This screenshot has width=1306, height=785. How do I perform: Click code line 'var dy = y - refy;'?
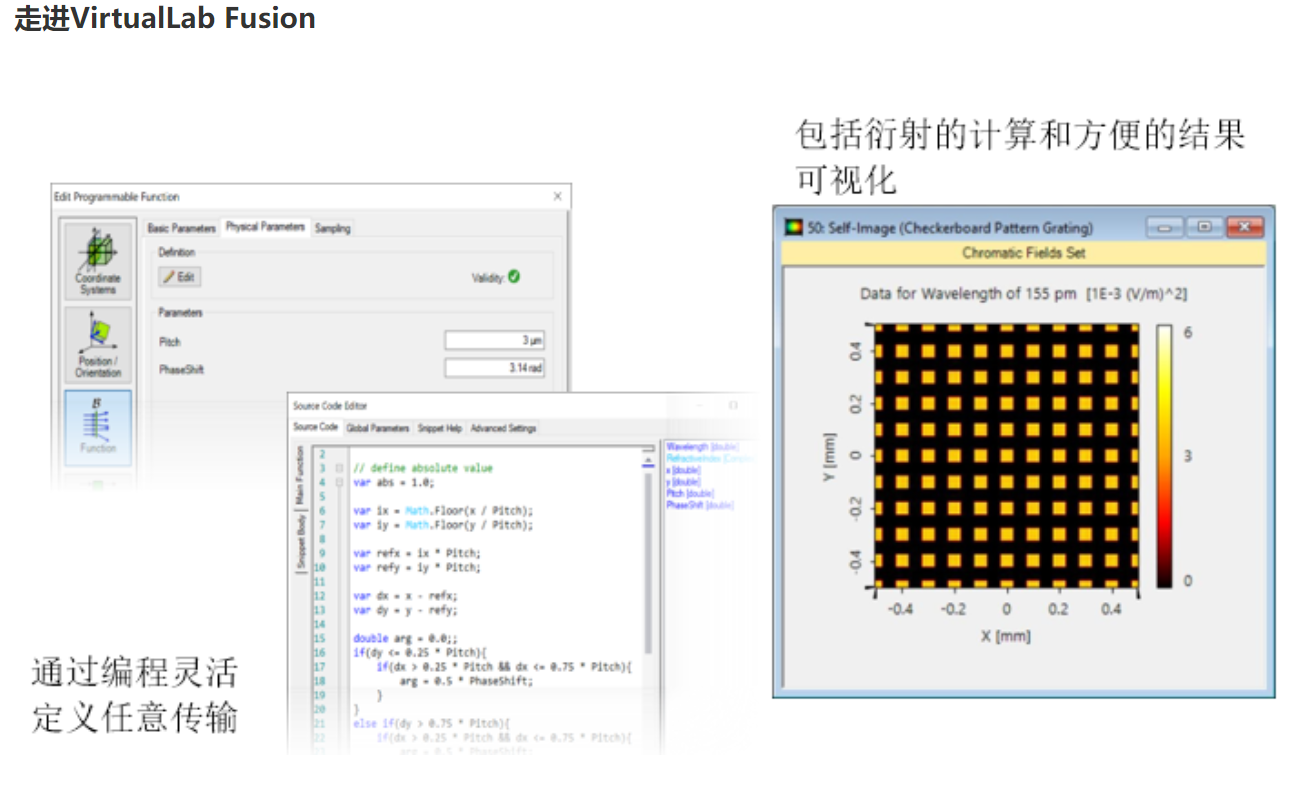point(406,609)
